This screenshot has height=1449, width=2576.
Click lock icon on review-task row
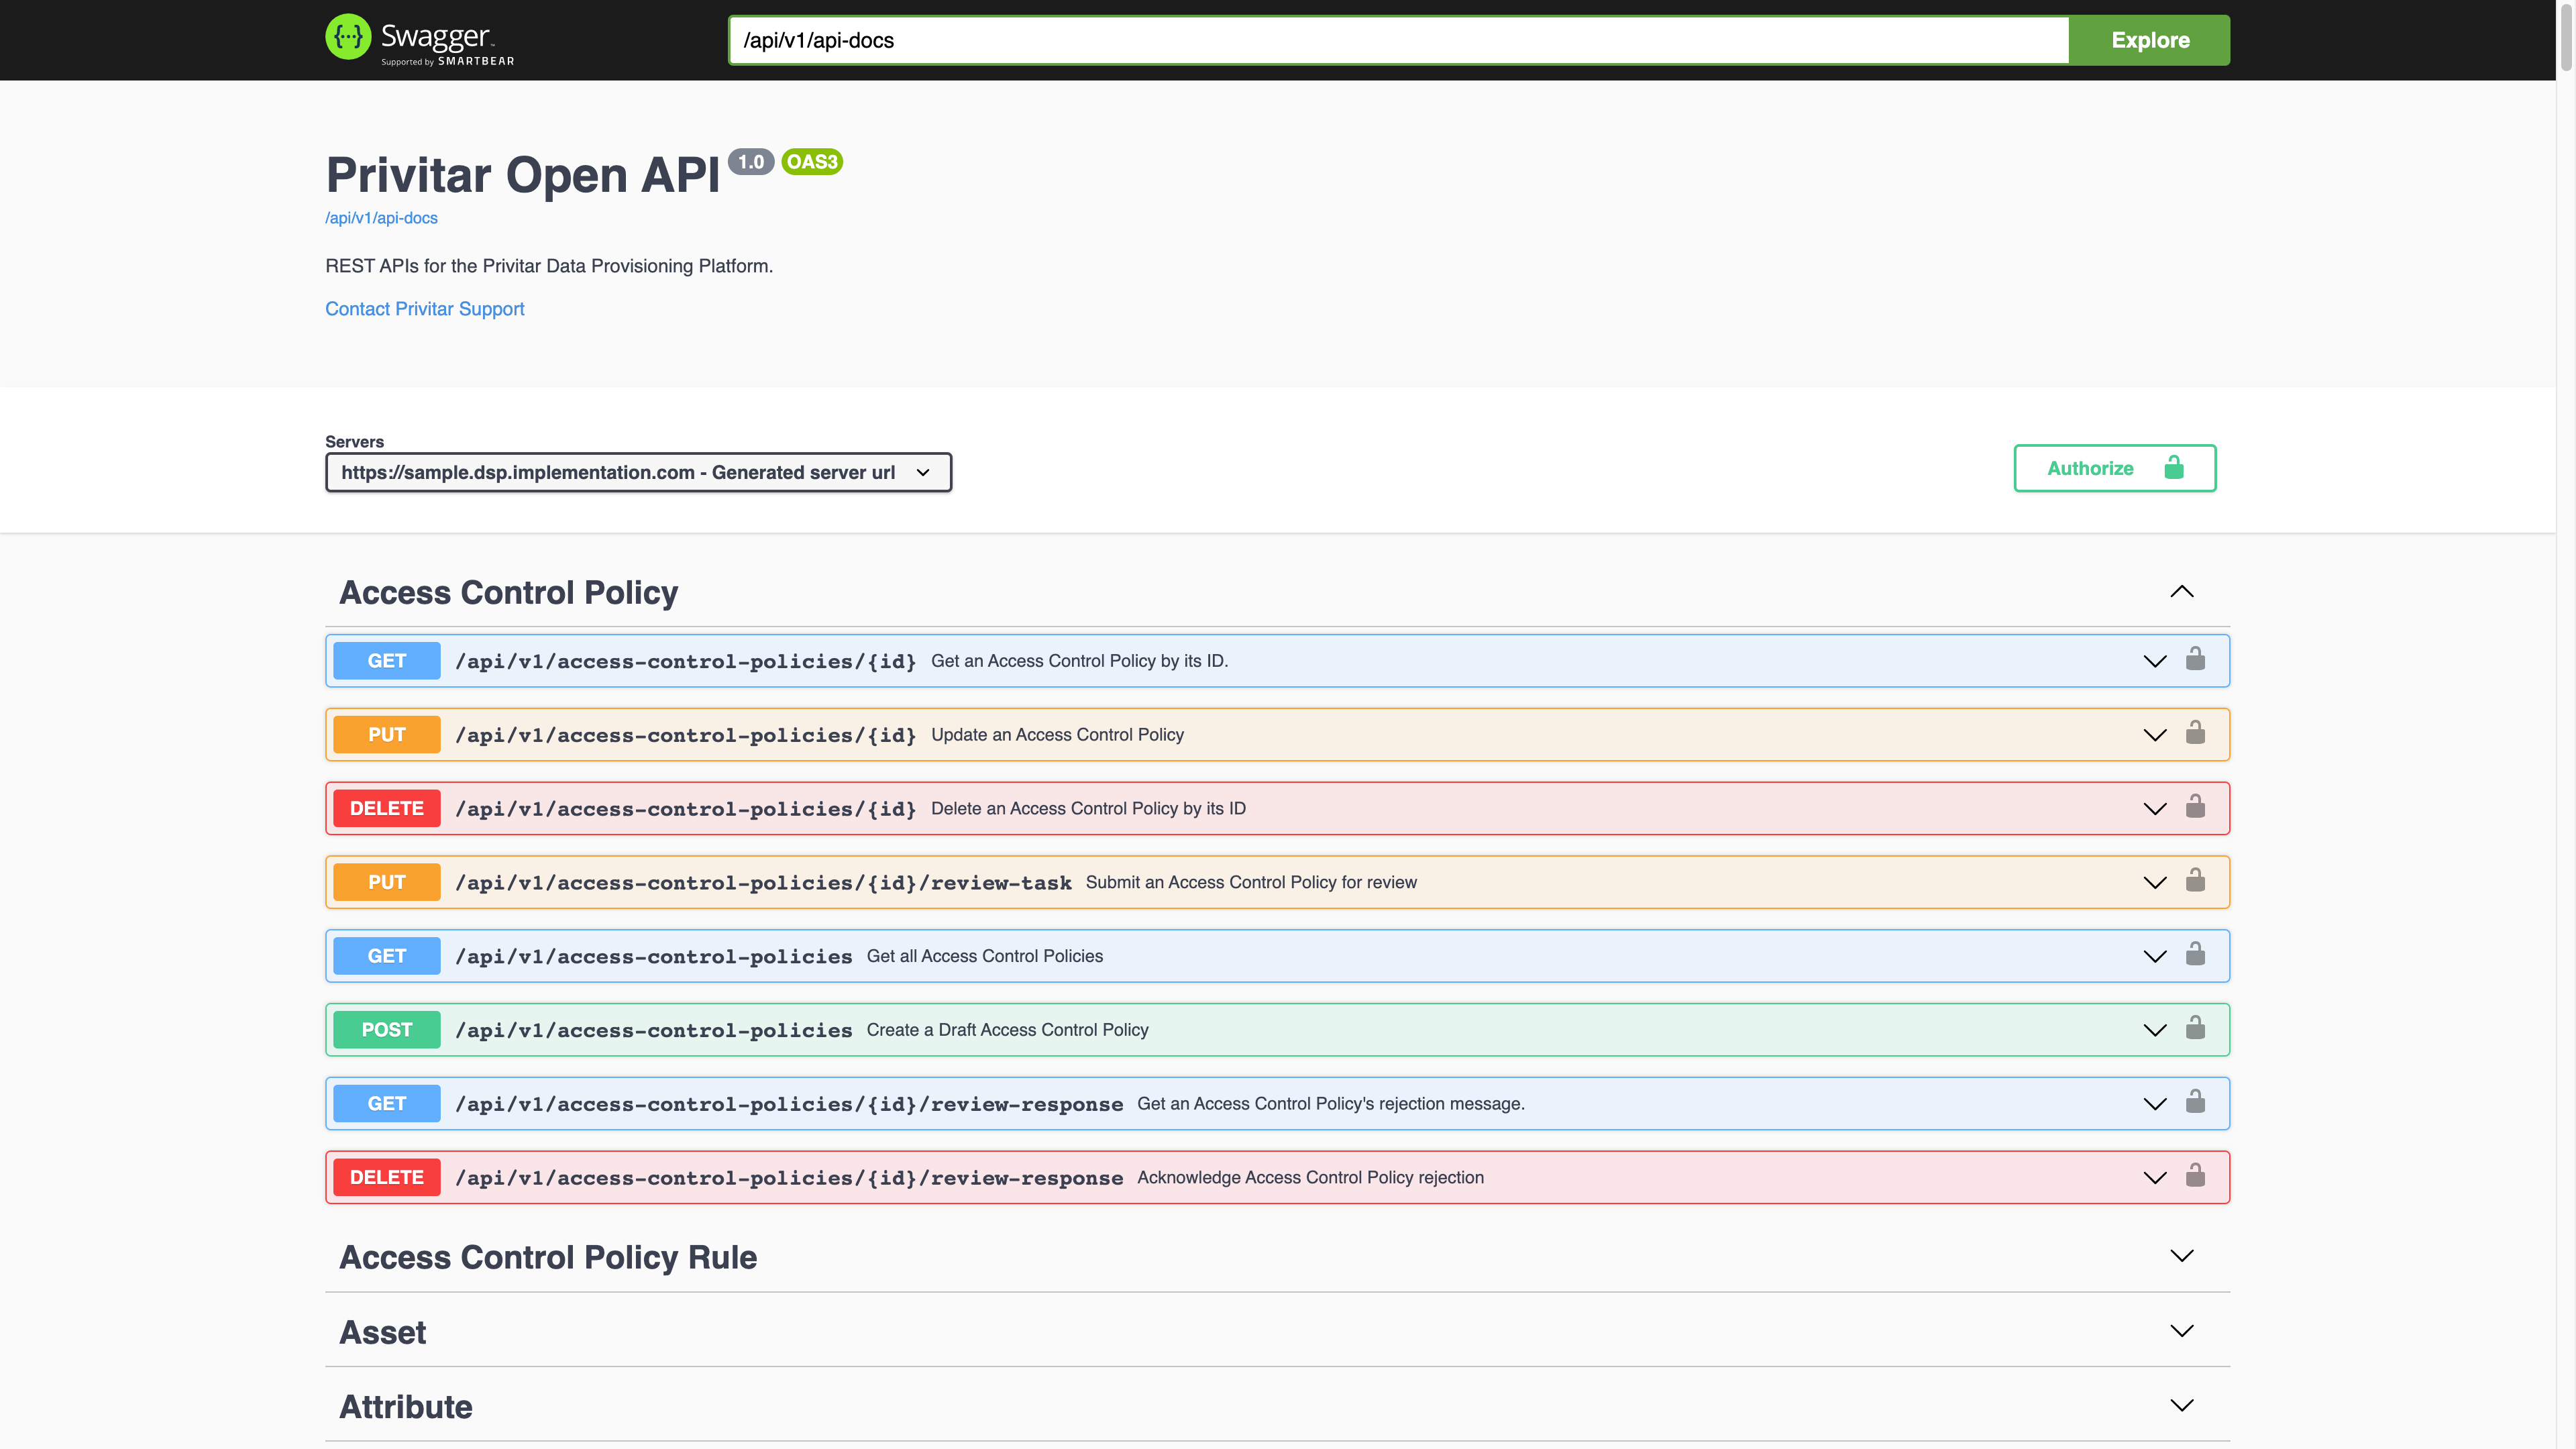pyautogui.click(x=2195, y=881)
